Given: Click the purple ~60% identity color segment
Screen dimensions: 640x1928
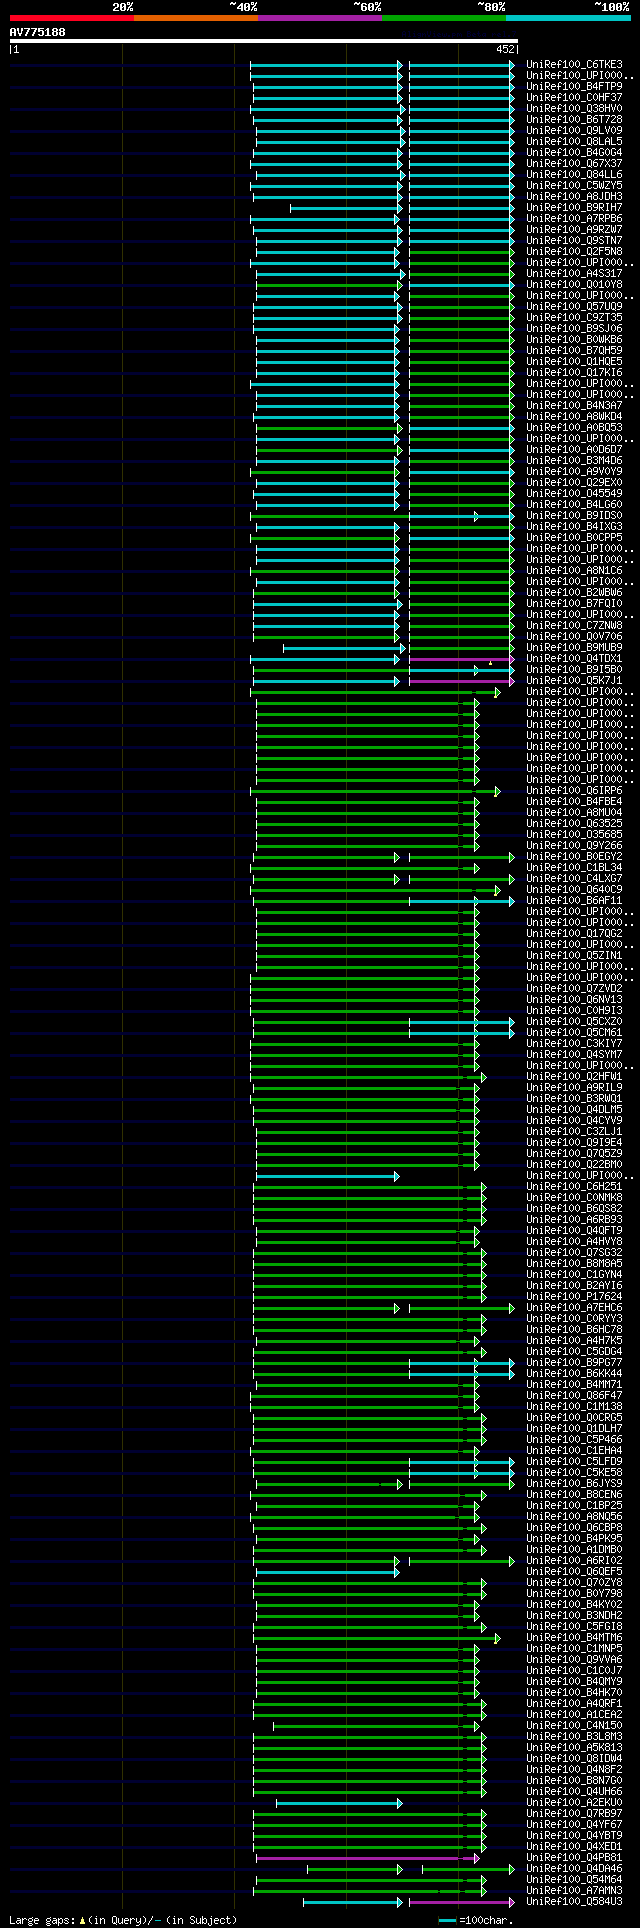Looking at the screenshot, I should (319, 18).
